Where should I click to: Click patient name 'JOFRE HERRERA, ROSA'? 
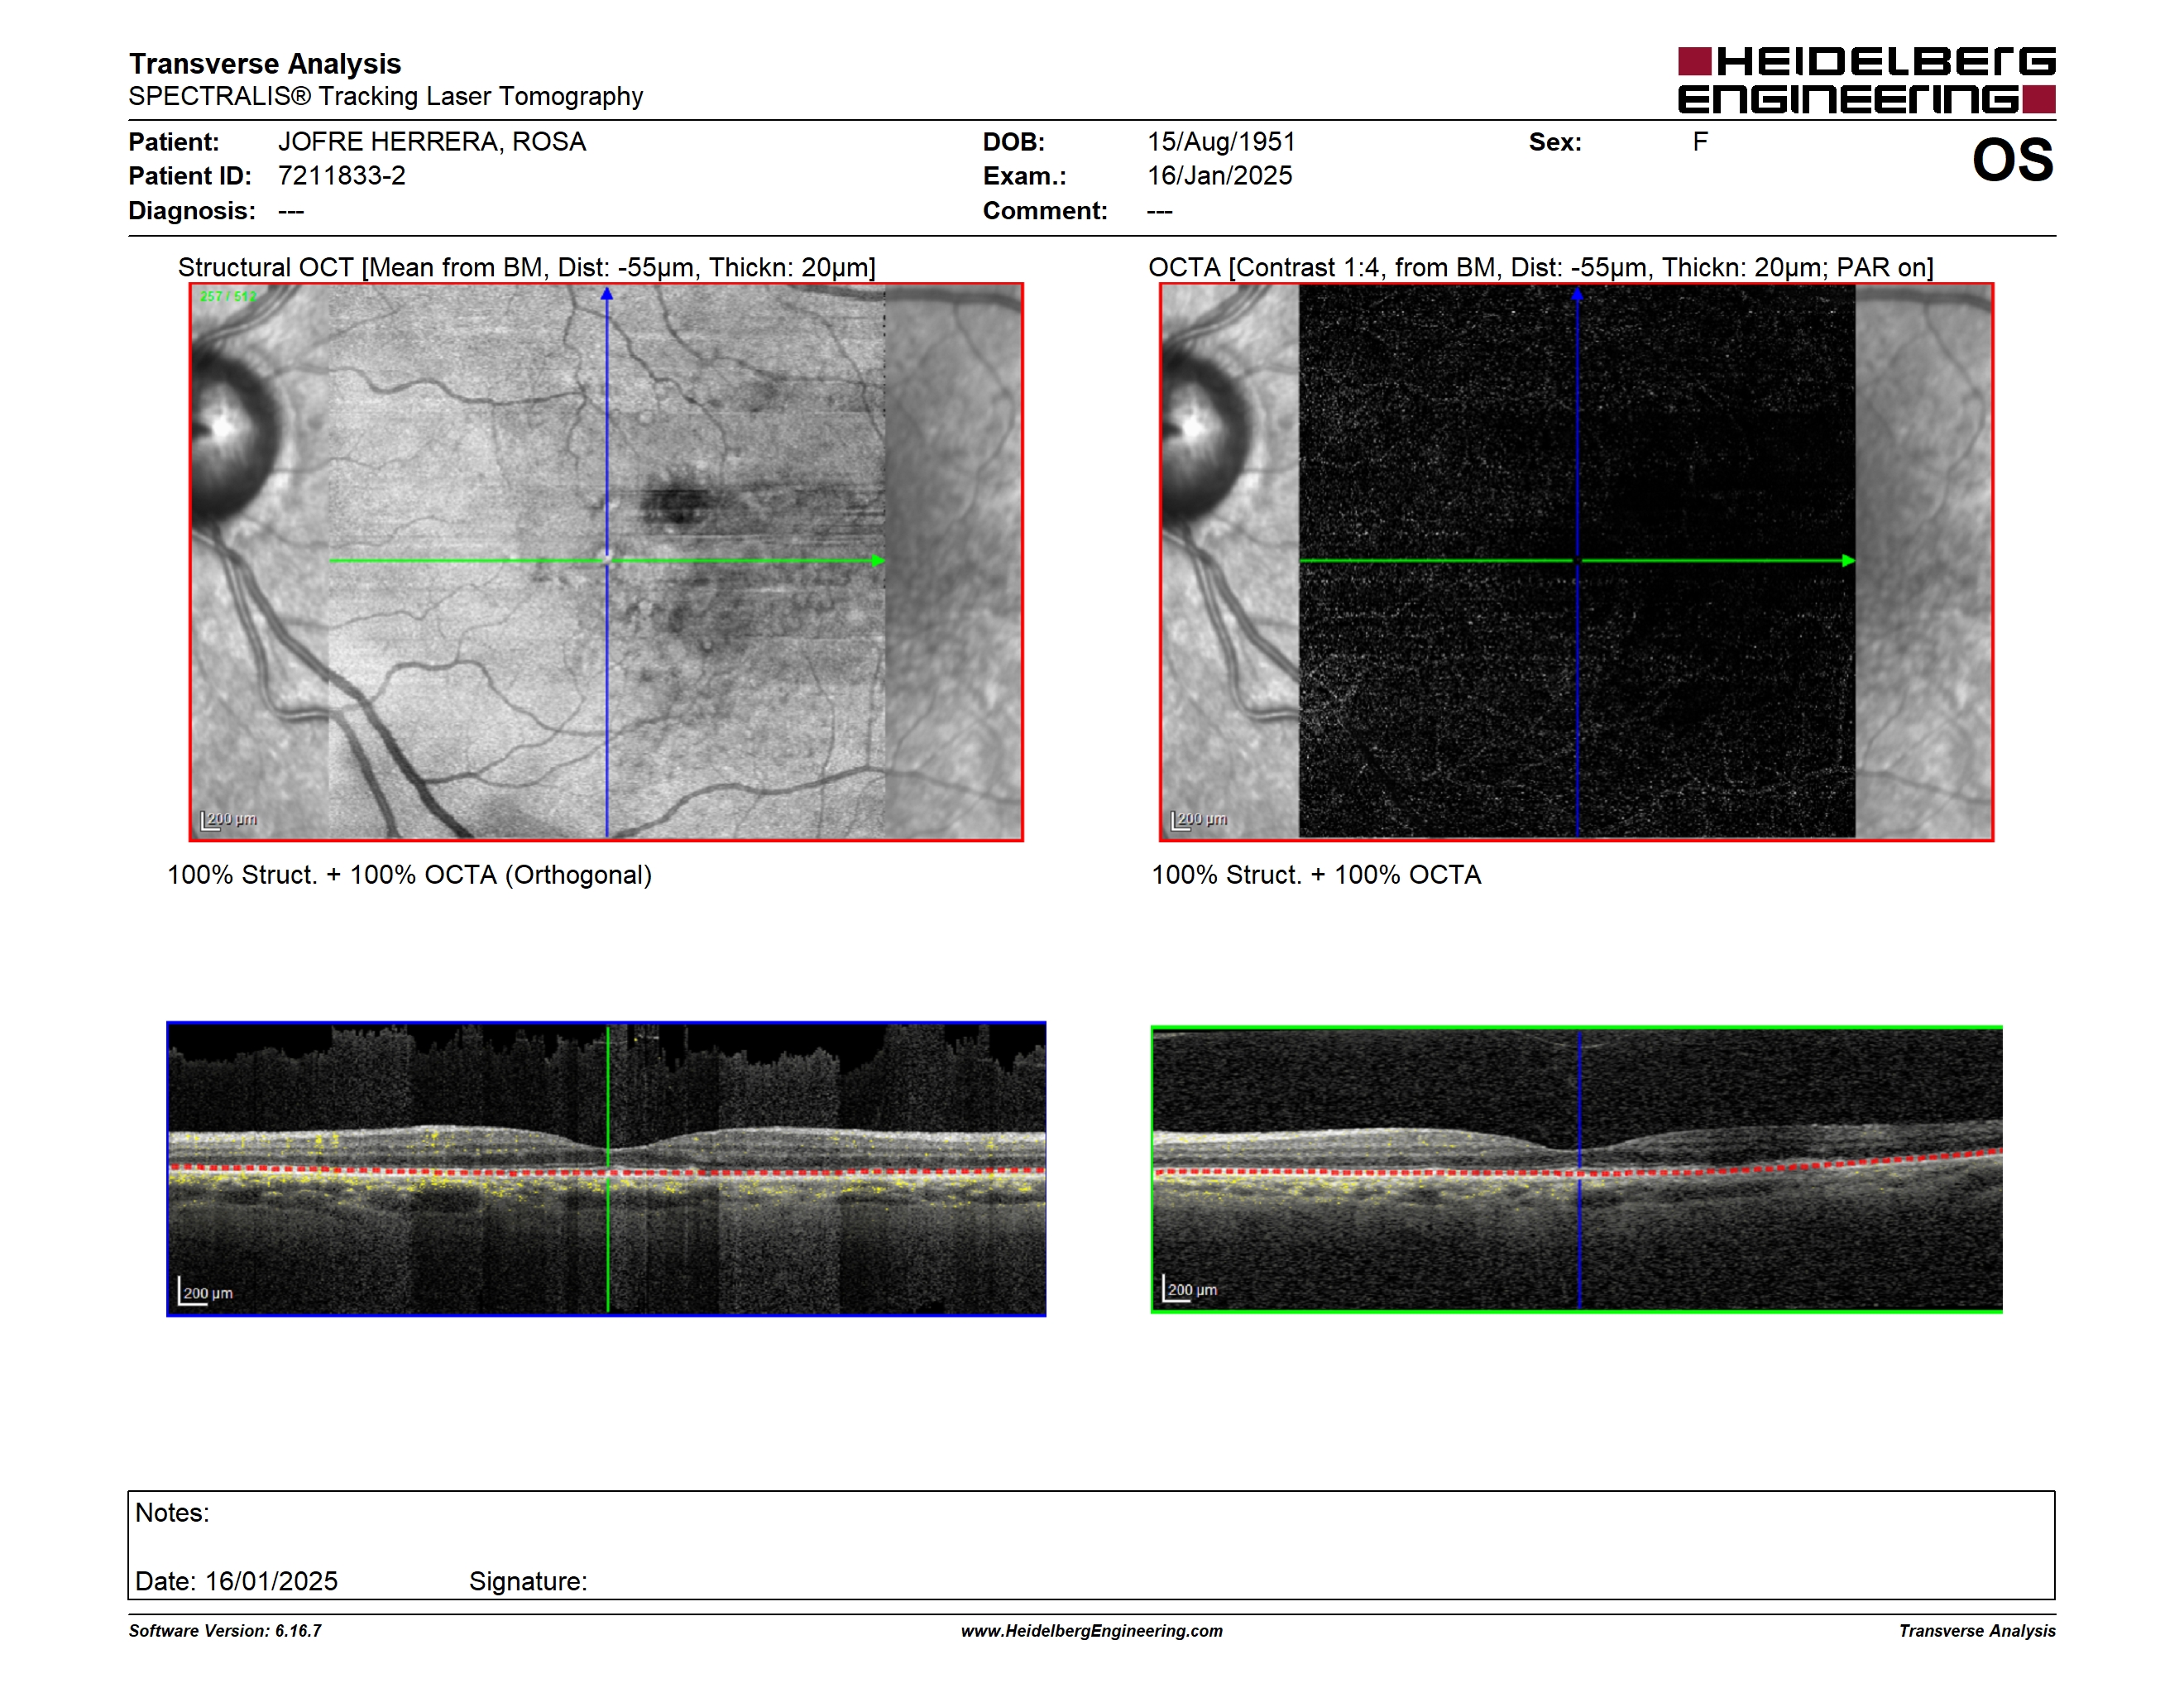(x=432, y=142)
